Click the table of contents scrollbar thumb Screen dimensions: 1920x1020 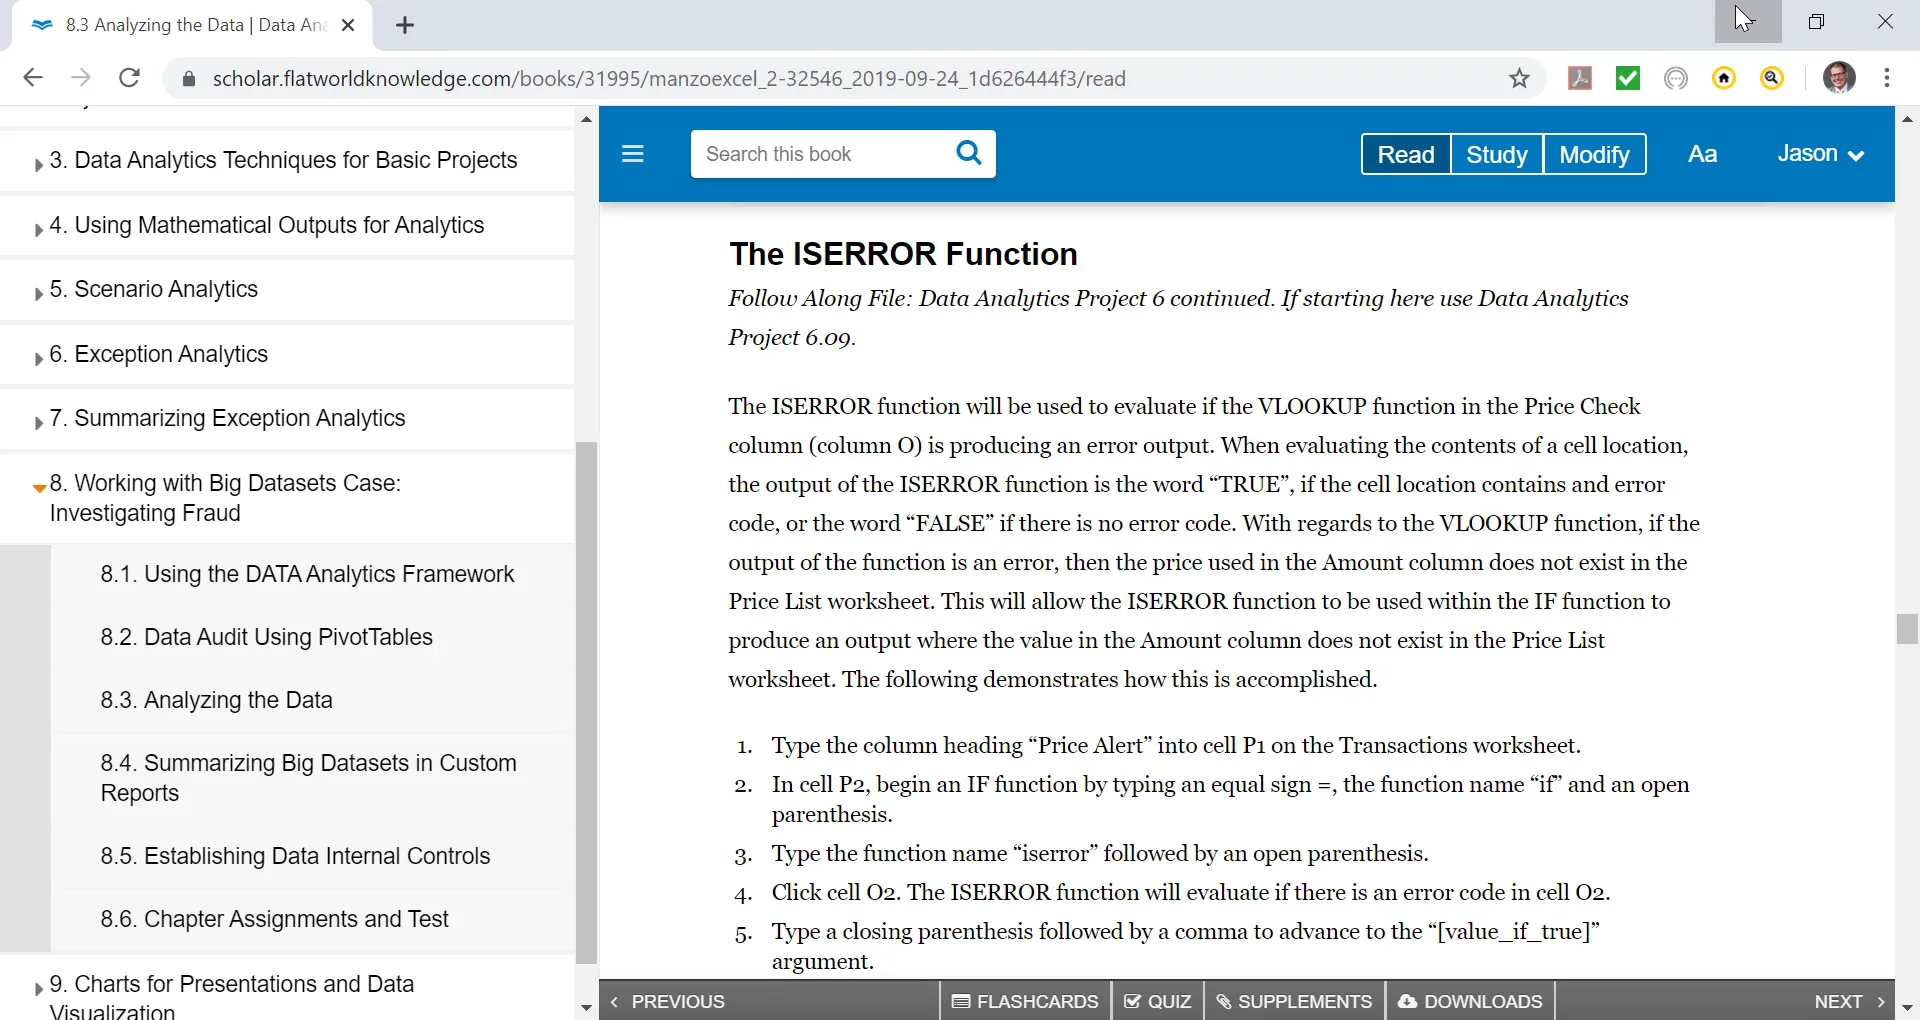tap(587, 702)
